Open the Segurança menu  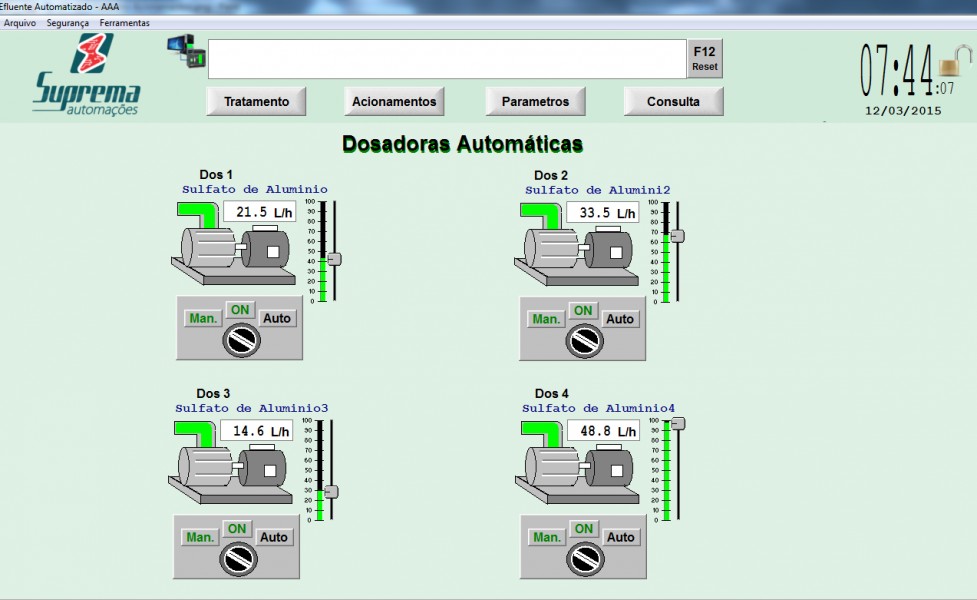[68, 22]
